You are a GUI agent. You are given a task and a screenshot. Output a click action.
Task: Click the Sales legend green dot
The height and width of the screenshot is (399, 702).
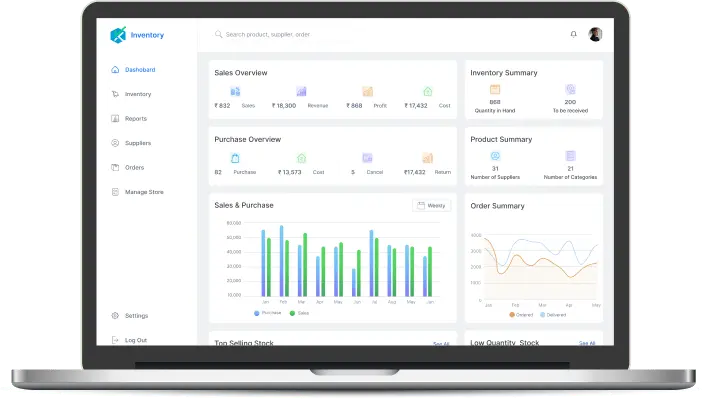click(292, 313)
